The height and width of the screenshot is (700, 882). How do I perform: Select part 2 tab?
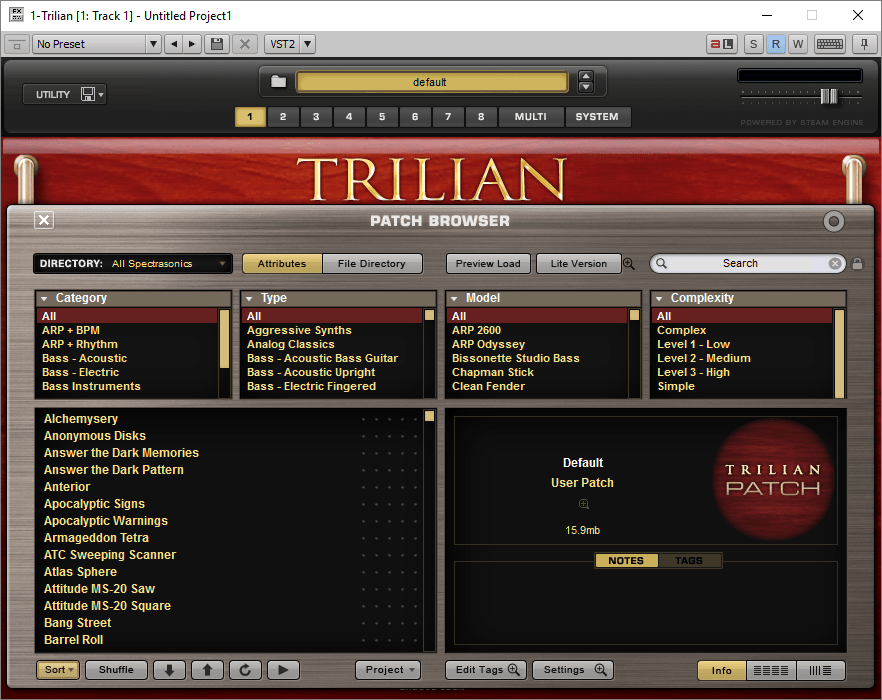[283, 116]
